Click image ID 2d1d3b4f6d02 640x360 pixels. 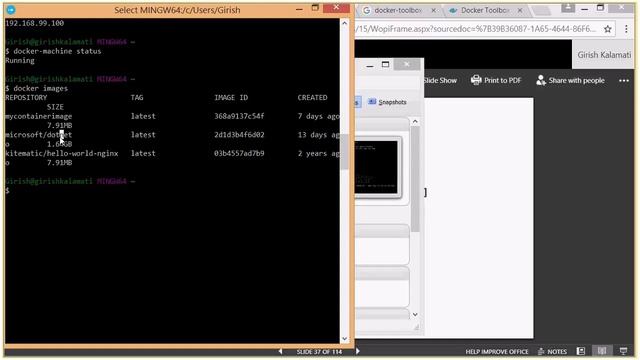239,135
